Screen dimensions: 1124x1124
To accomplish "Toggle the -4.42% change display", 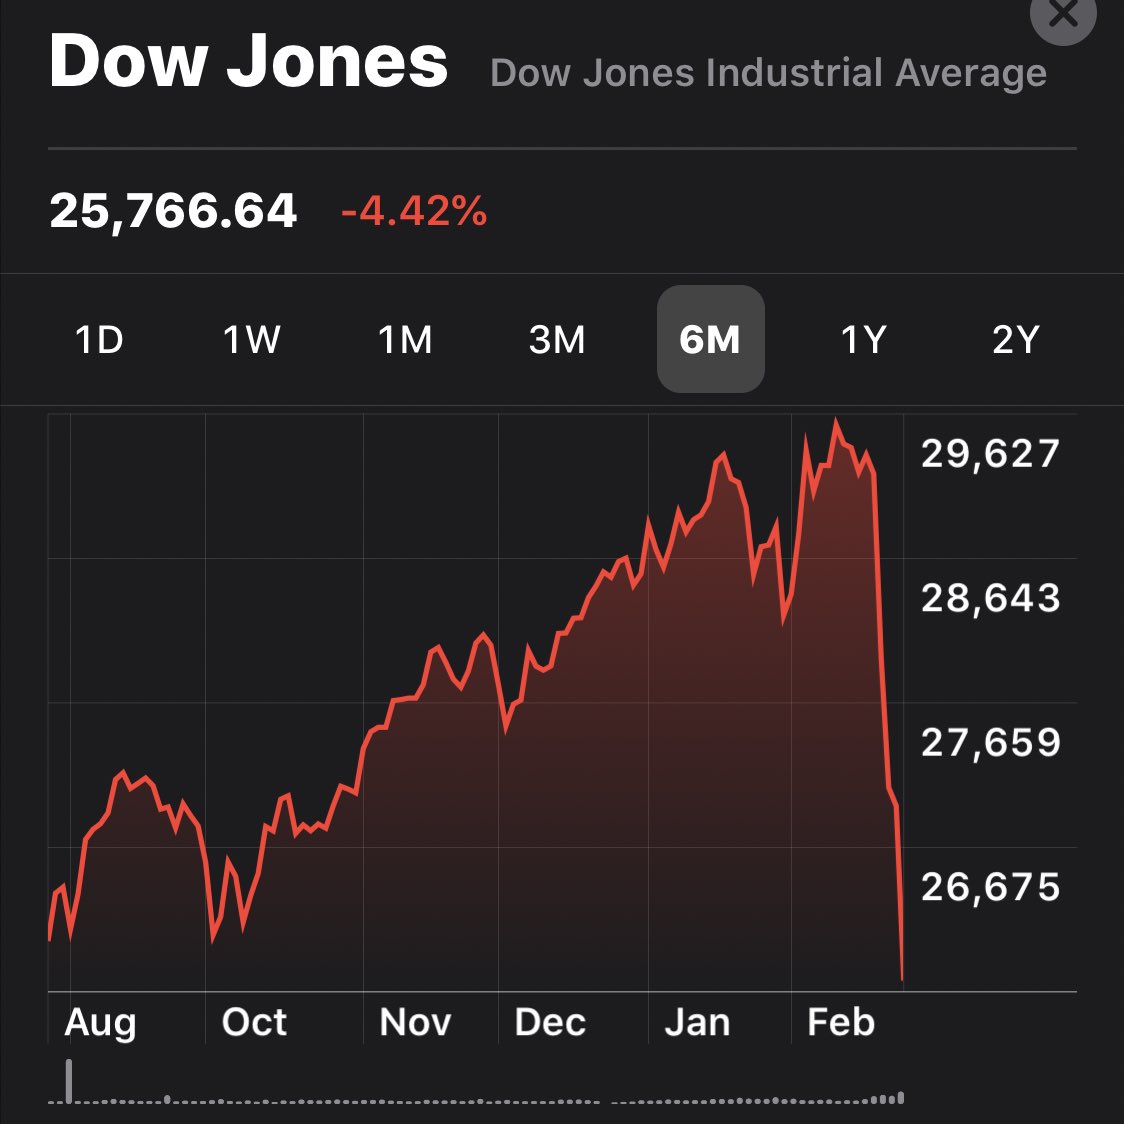I will pos(414,211).
